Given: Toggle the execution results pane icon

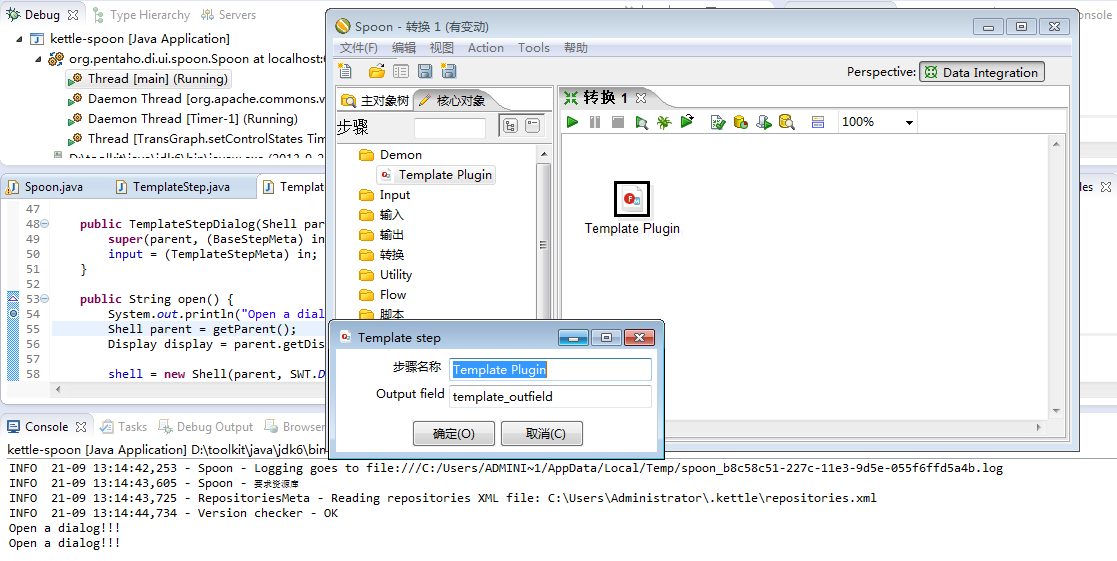Looking at the screenshot, I should click(x=818, y=122).
